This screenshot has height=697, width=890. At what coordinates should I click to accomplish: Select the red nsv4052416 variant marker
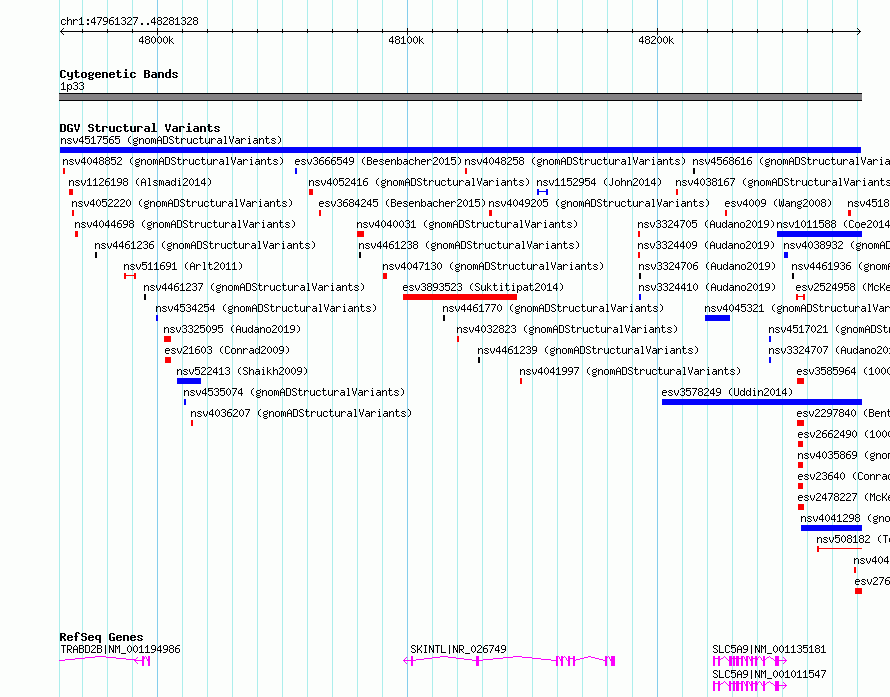click(311, 192)
